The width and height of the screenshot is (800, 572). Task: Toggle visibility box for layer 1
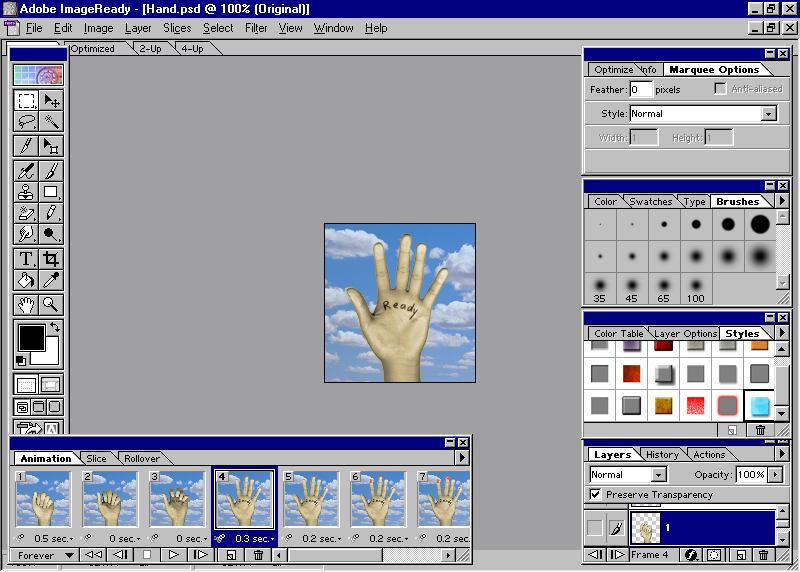[x=595, y=526]
